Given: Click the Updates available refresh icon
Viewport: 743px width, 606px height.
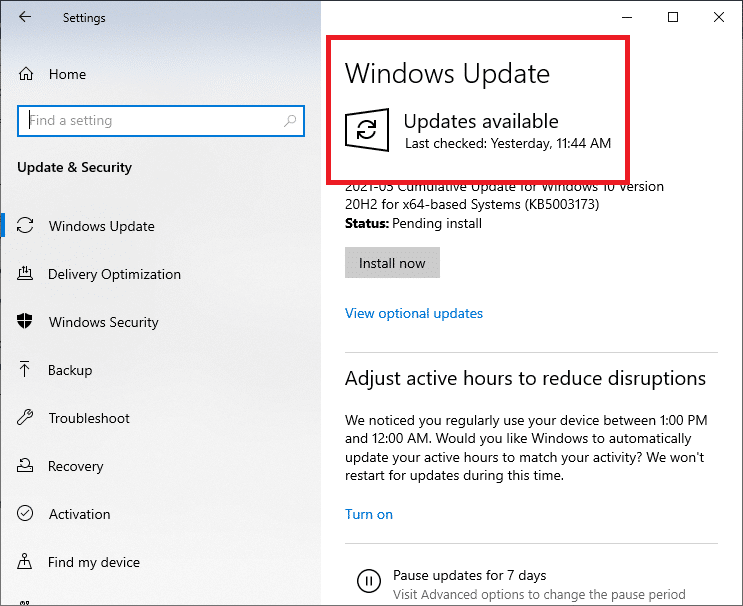Looking at the screenshot, I should [366, 131].
